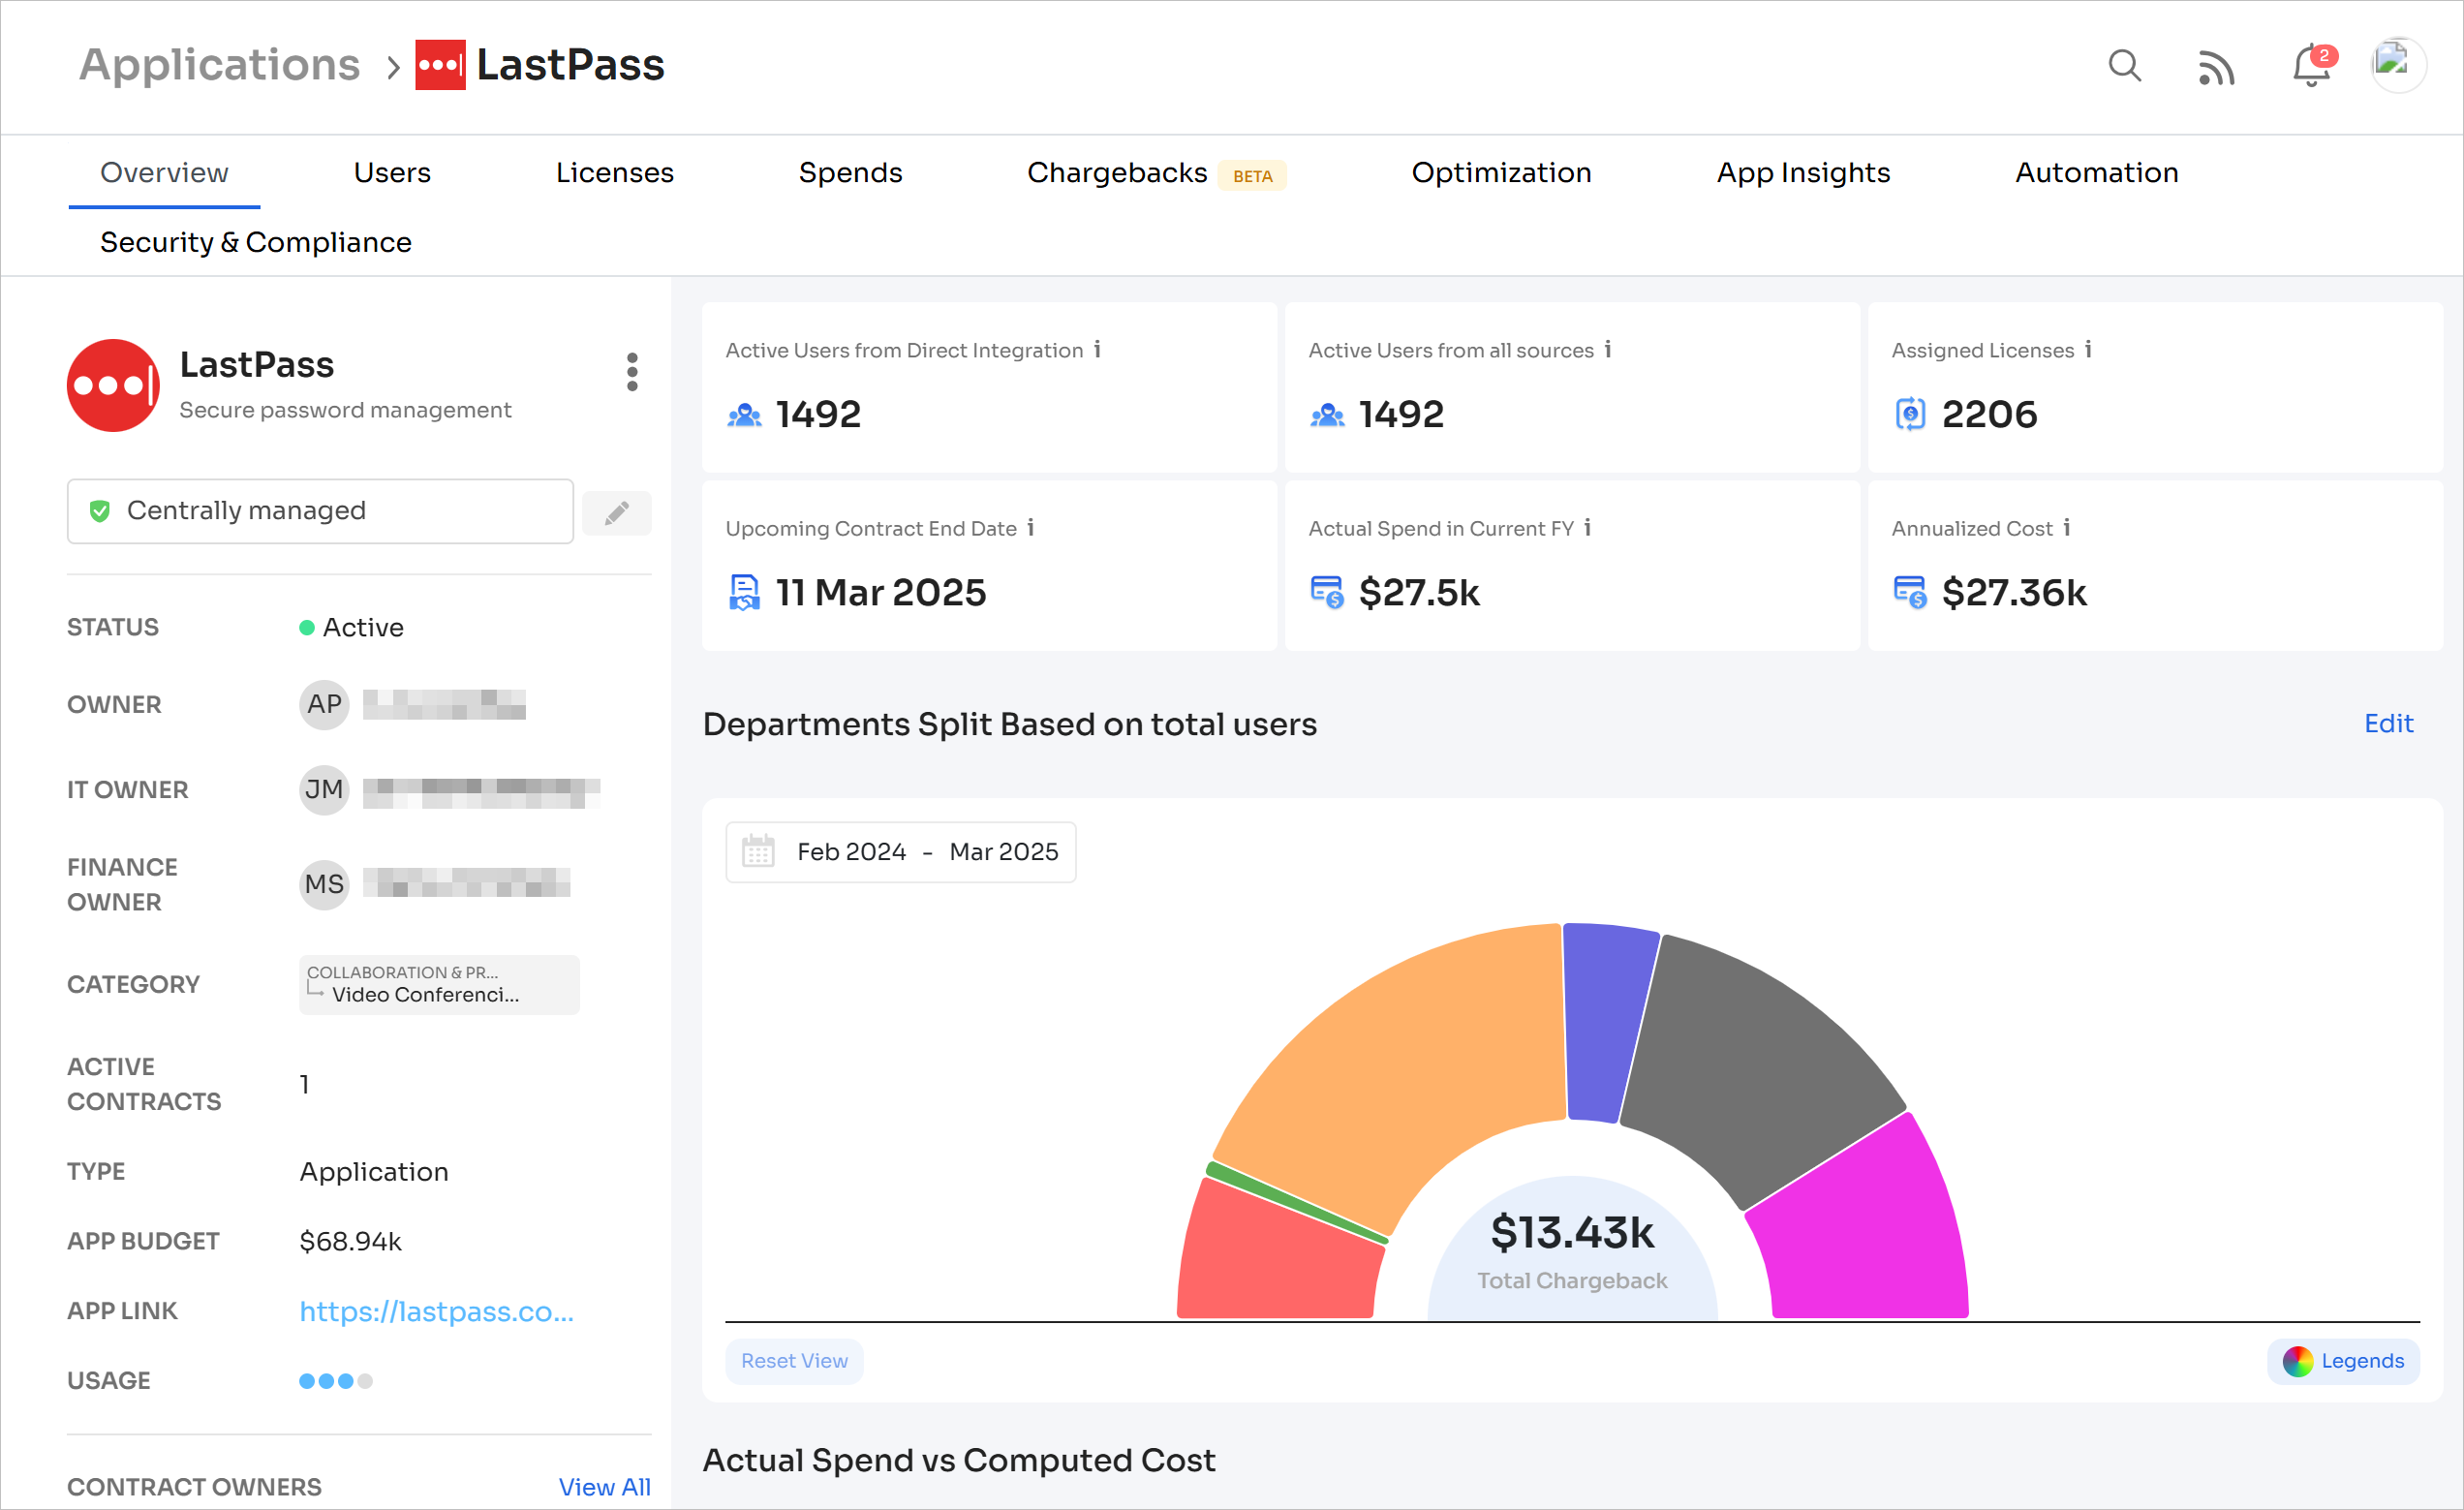Click info icon beside Annualized Cost
This screenshot has width=2464, height=1510.
click(2067, 527)
